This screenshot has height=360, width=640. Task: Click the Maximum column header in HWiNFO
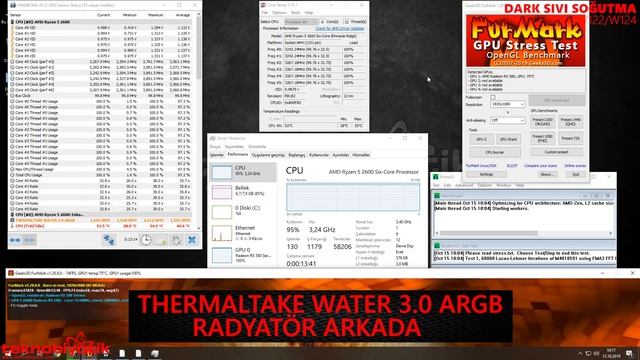[156, 15]
